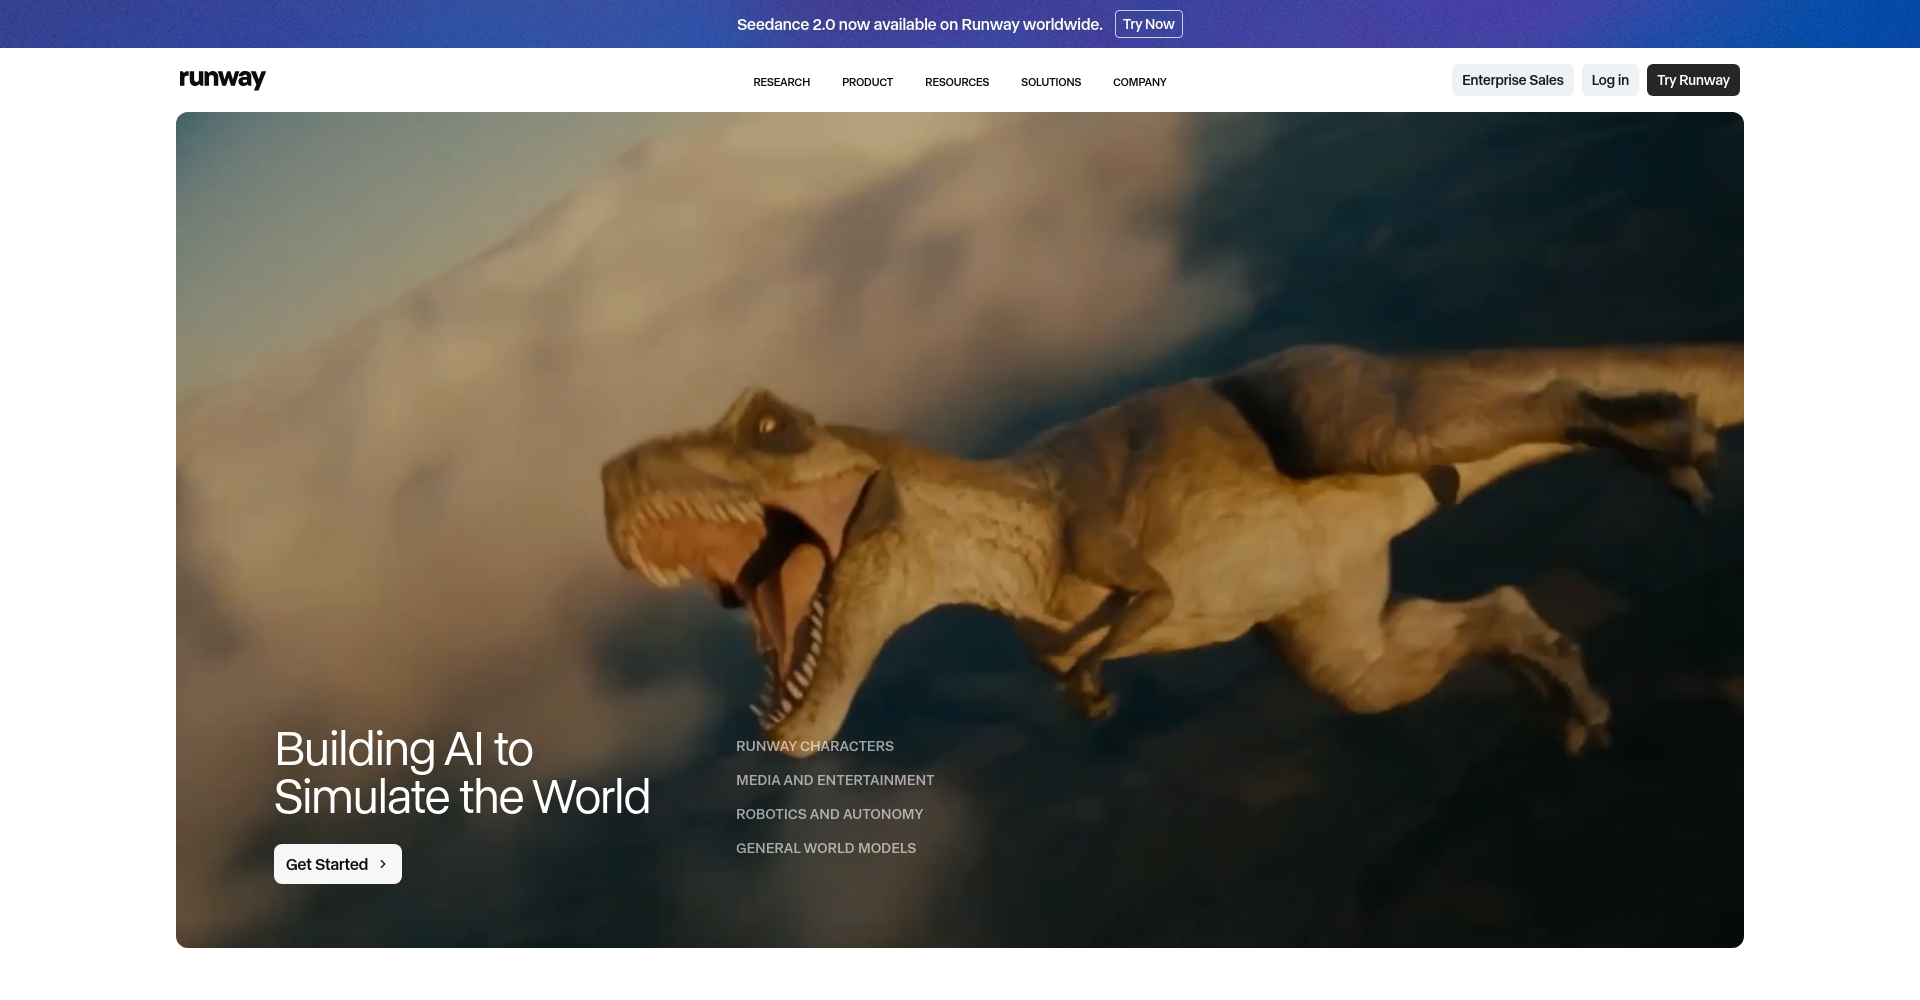1920x1000 pixels.
Task: Click the runway logo
Action: (222, 80)
